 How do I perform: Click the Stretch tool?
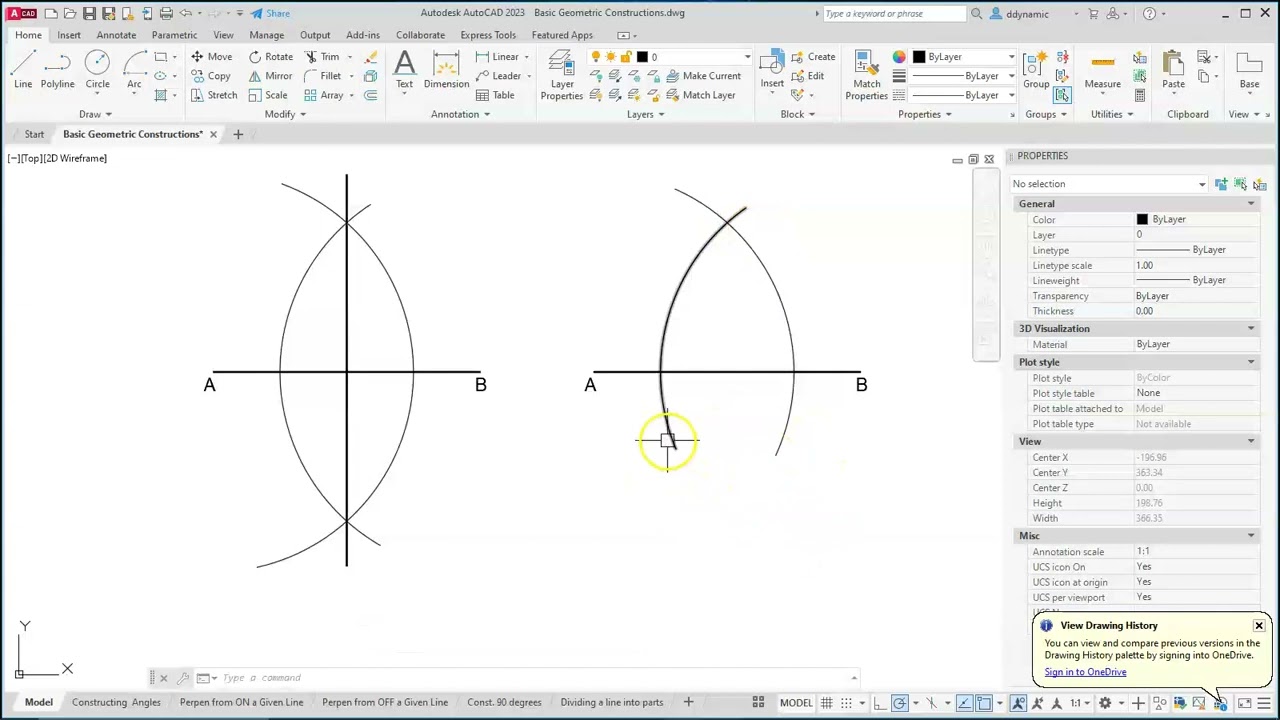click(214, 95)
